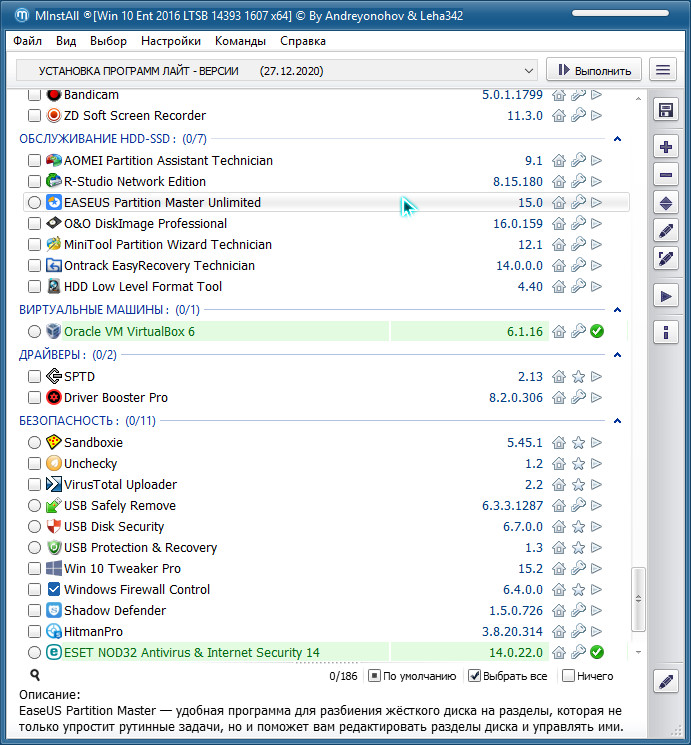Image resolution: width=691 pixels, height=745 pixels.
Task: Click key icon for USB Safely Remove
Action: [578, 506]
